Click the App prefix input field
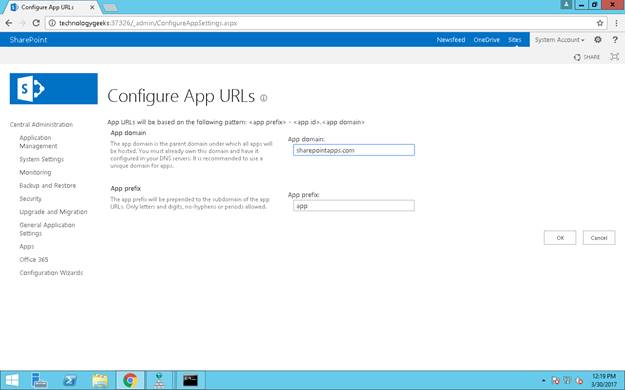Viewport: 625px width, 390px height. coord(354,206)
